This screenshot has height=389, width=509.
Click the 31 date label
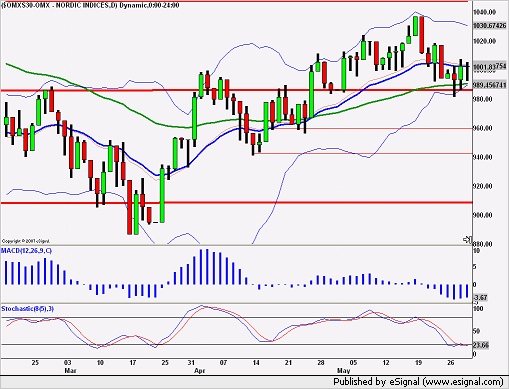pyautogui.click(x=191, y=363)
